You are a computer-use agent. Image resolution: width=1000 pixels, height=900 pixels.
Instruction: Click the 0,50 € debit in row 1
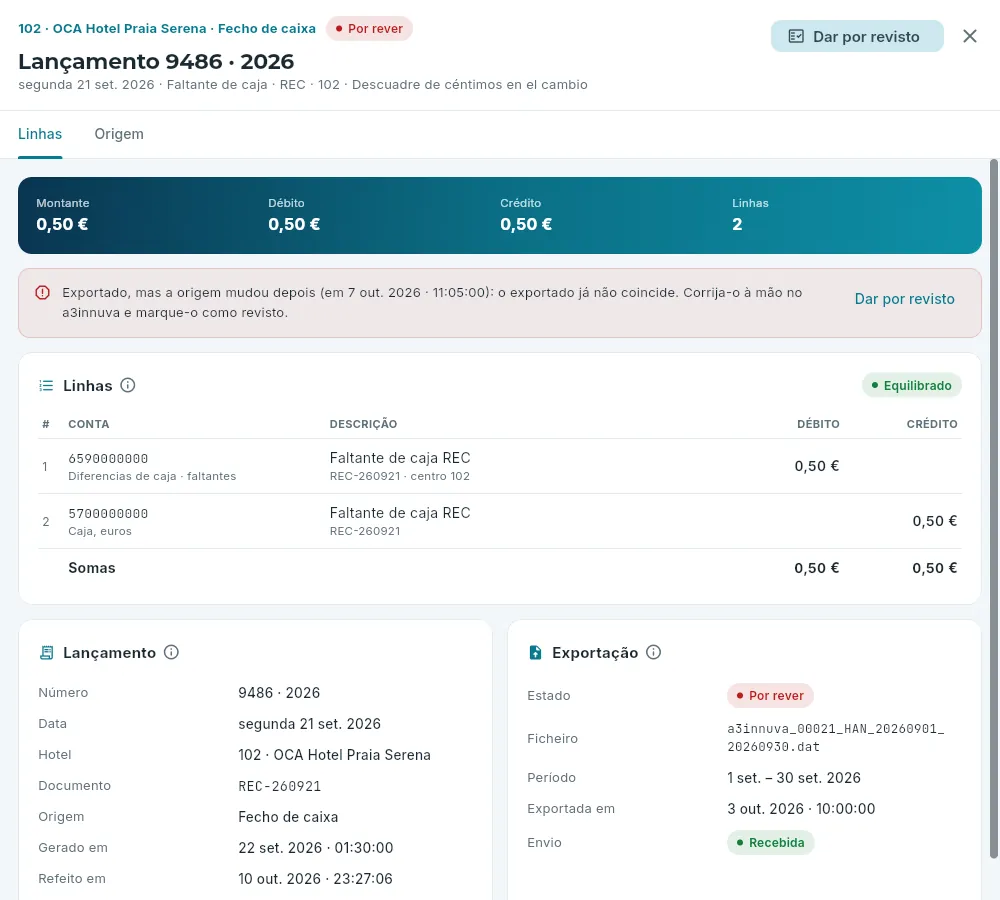click(x=816, y=466)
